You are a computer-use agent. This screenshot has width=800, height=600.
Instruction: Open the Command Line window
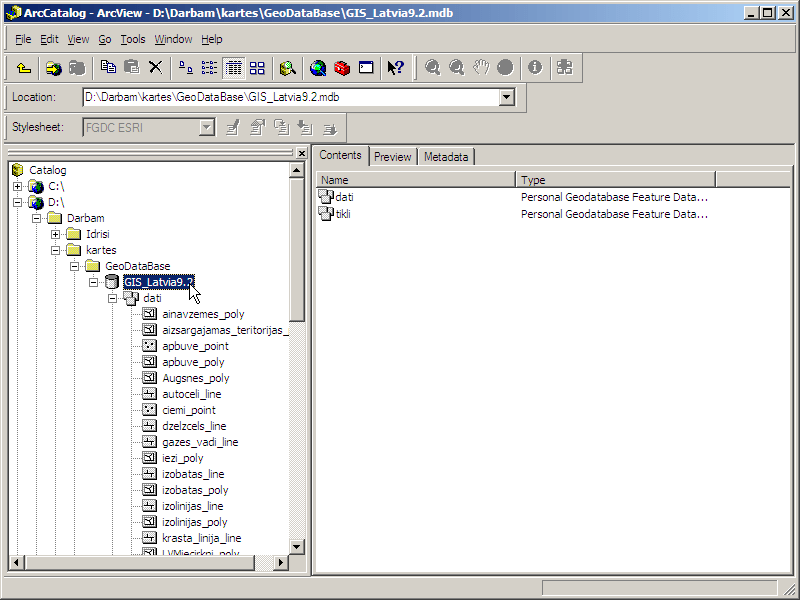366,68
